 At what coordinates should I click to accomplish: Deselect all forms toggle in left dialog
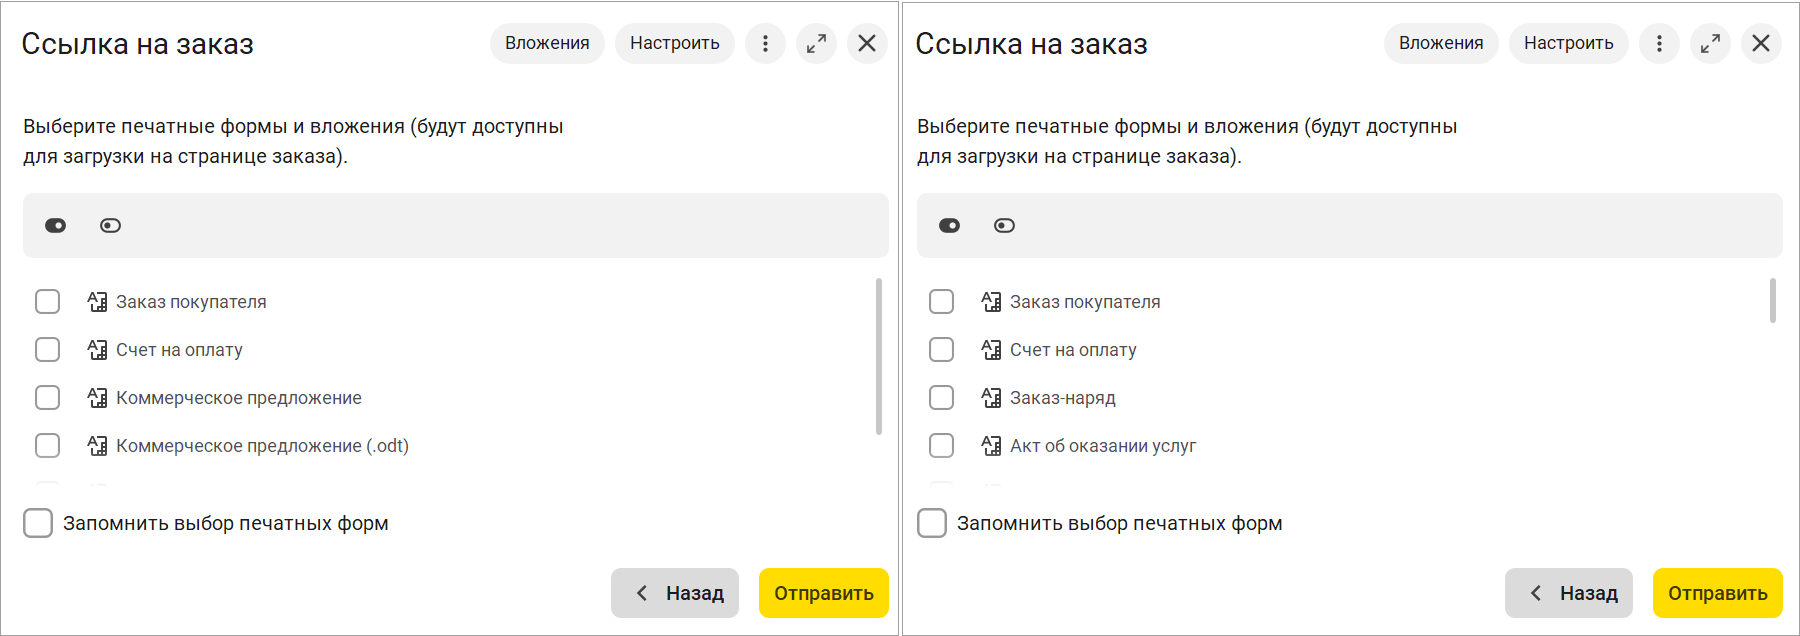click(x=111, y=226)
